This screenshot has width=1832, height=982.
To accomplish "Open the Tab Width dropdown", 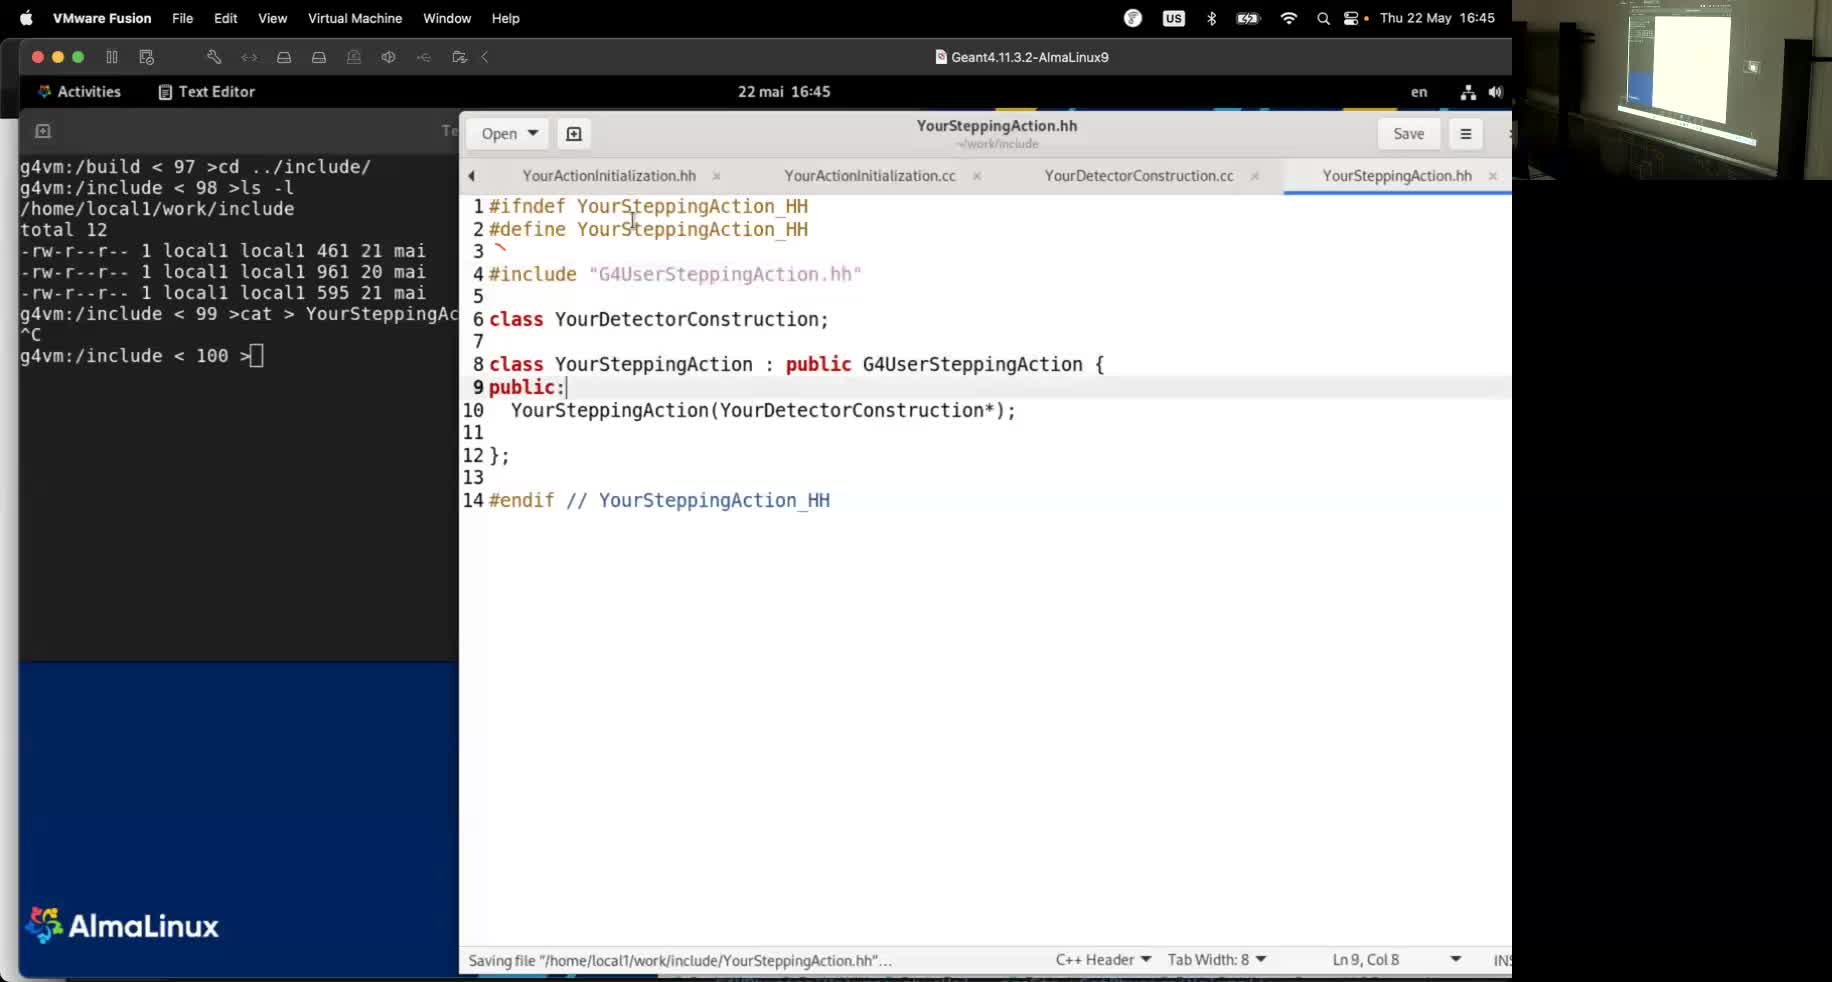I will (x=1217, y=960).
